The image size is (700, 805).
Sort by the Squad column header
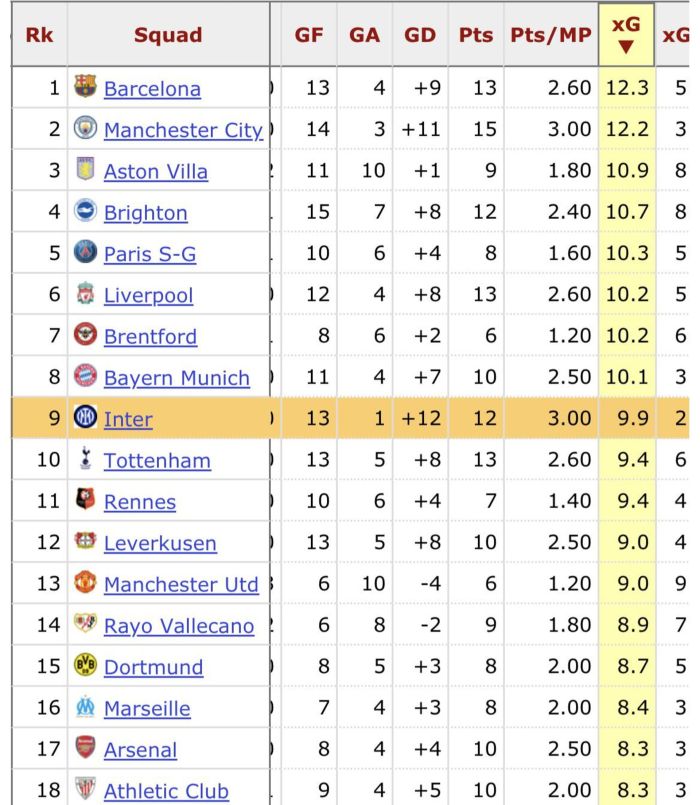168,35
